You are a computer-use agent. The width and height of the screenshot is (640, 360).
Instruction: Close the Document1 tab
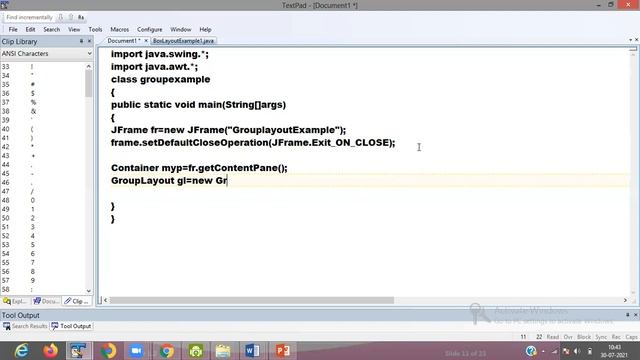(146, 41)
